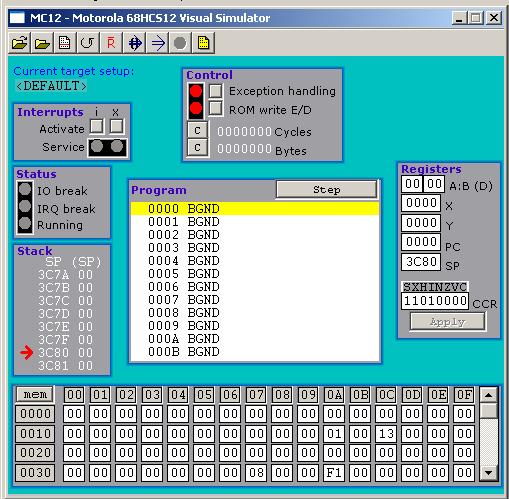509x499 pixels.
Task: Click memory scrollbar up arrow
Action: coord(489,395)
